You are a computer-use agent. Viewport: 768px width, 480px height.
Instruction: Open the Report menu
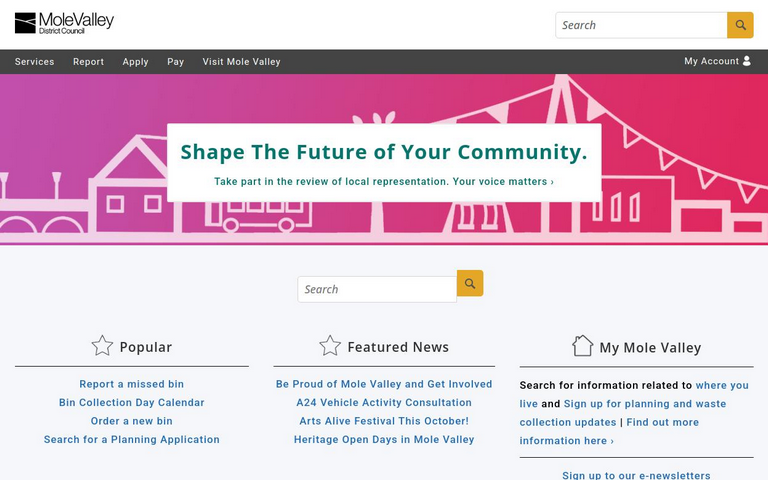click(x=88, y=62)
